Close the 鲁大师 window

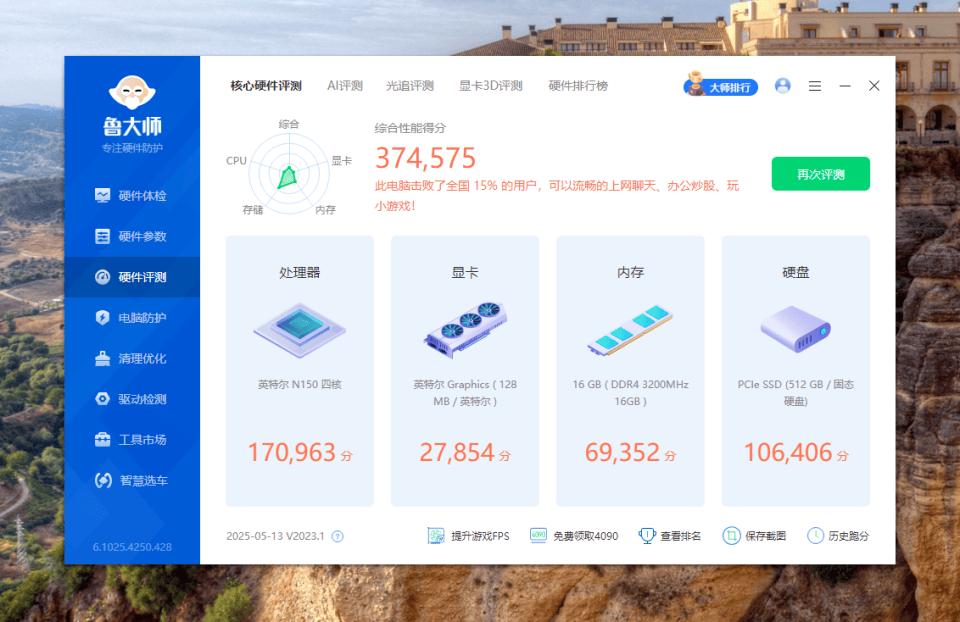874,86
